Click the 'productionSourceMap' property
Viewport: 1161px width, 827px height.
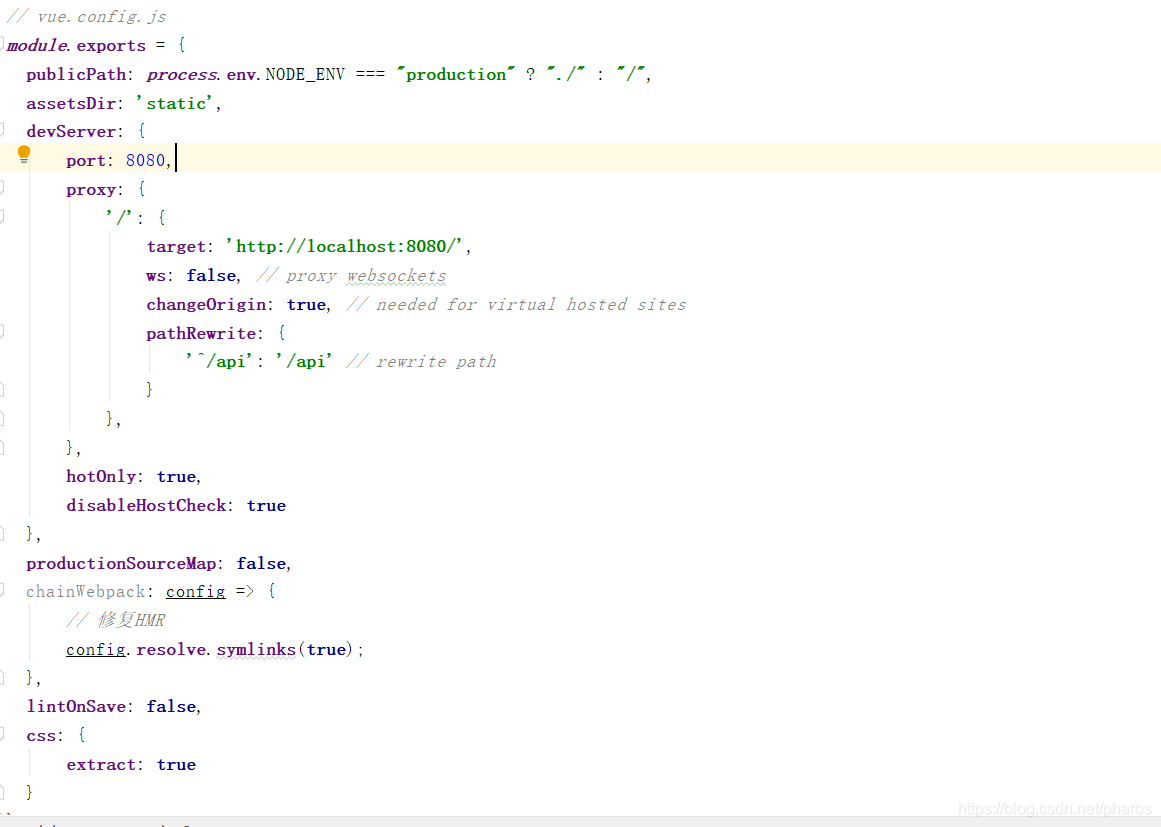(121, 563)
